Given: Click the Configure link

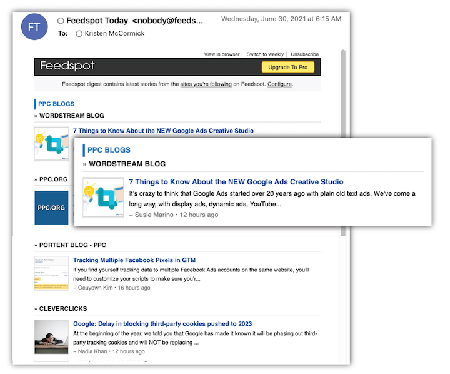Looking at the screenshot, I should [x=280, y=84].
